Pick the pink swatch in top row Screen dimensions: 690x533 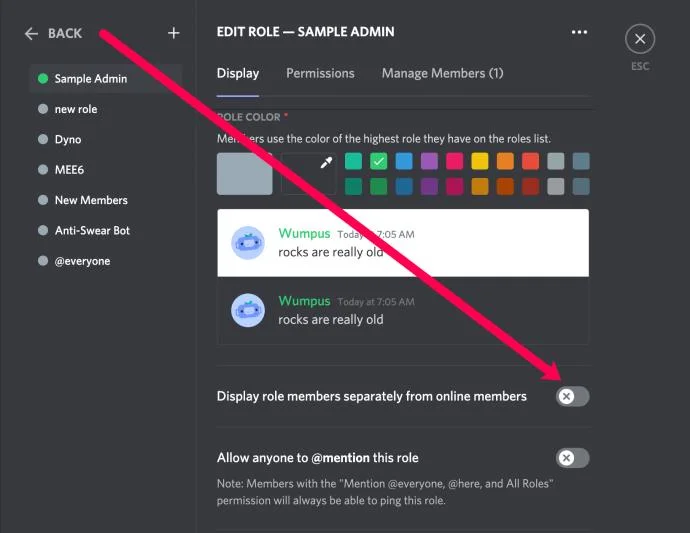point(455,161)
